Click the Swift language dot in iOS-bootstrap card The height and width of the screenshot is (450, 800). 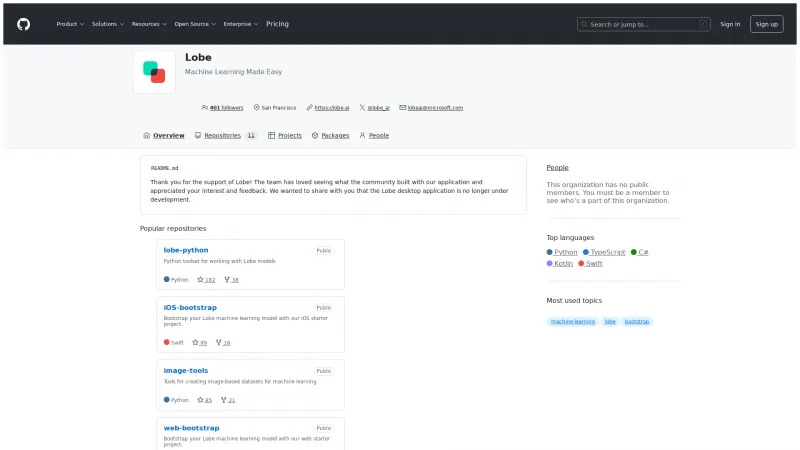(x=166, y=342)
